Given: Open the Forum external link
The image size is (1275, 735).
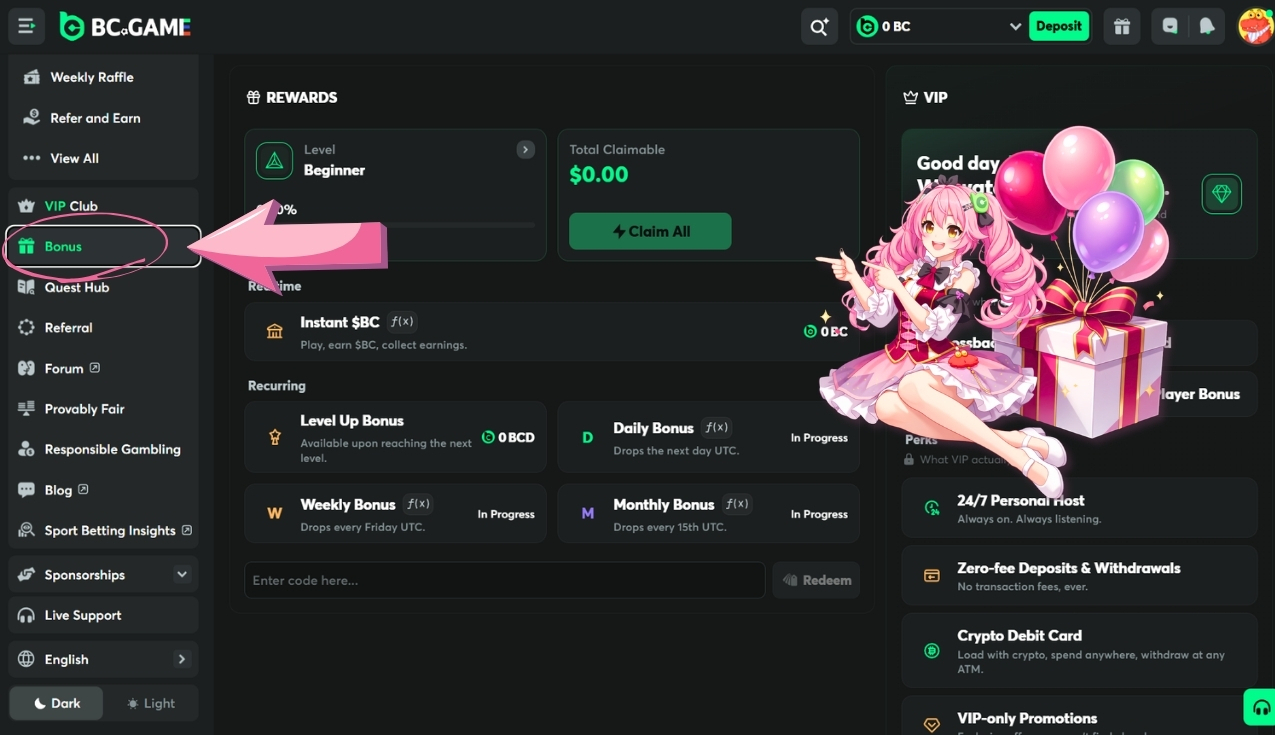Looking at the screenshot, I should 104,368.
